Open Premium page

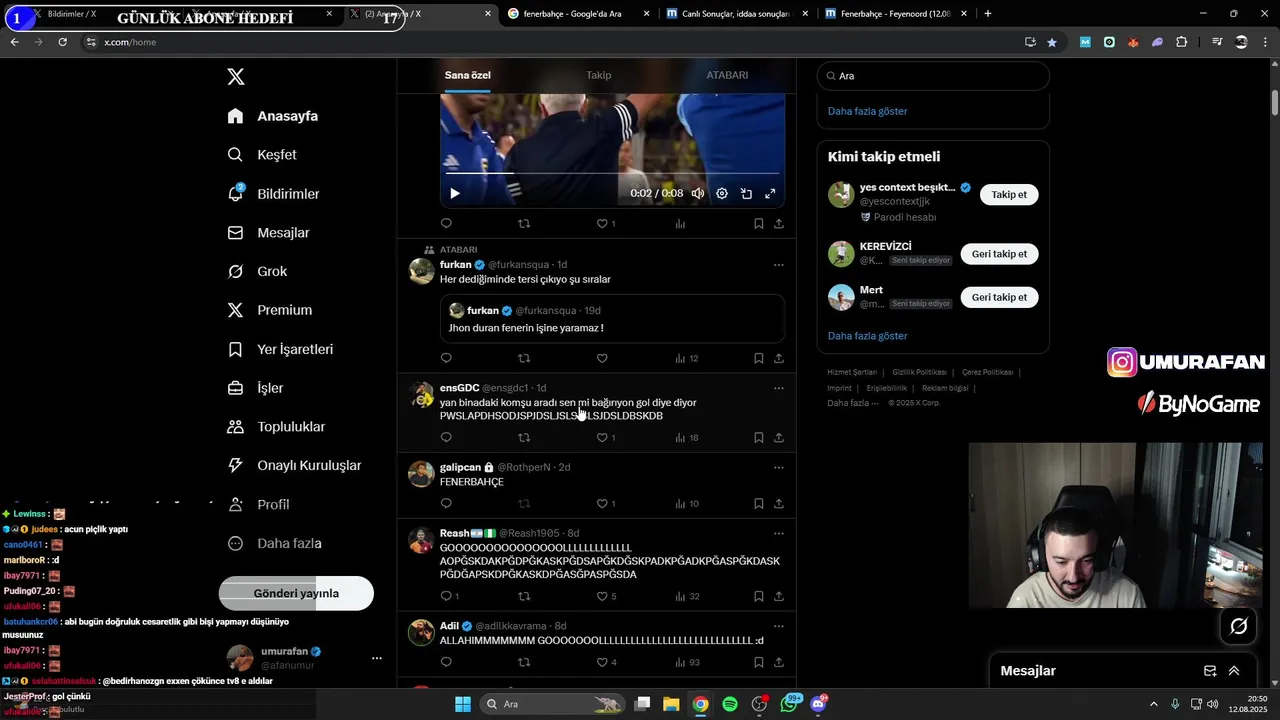(x=270, y=310)
